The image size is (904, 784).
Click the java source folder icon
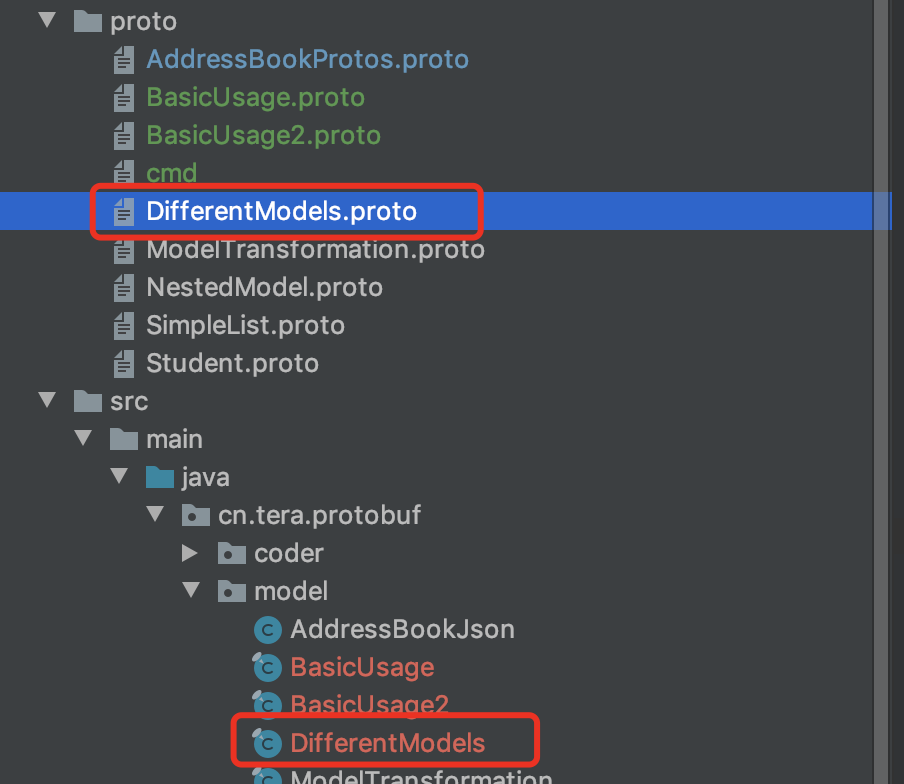[x=160, y=478]
